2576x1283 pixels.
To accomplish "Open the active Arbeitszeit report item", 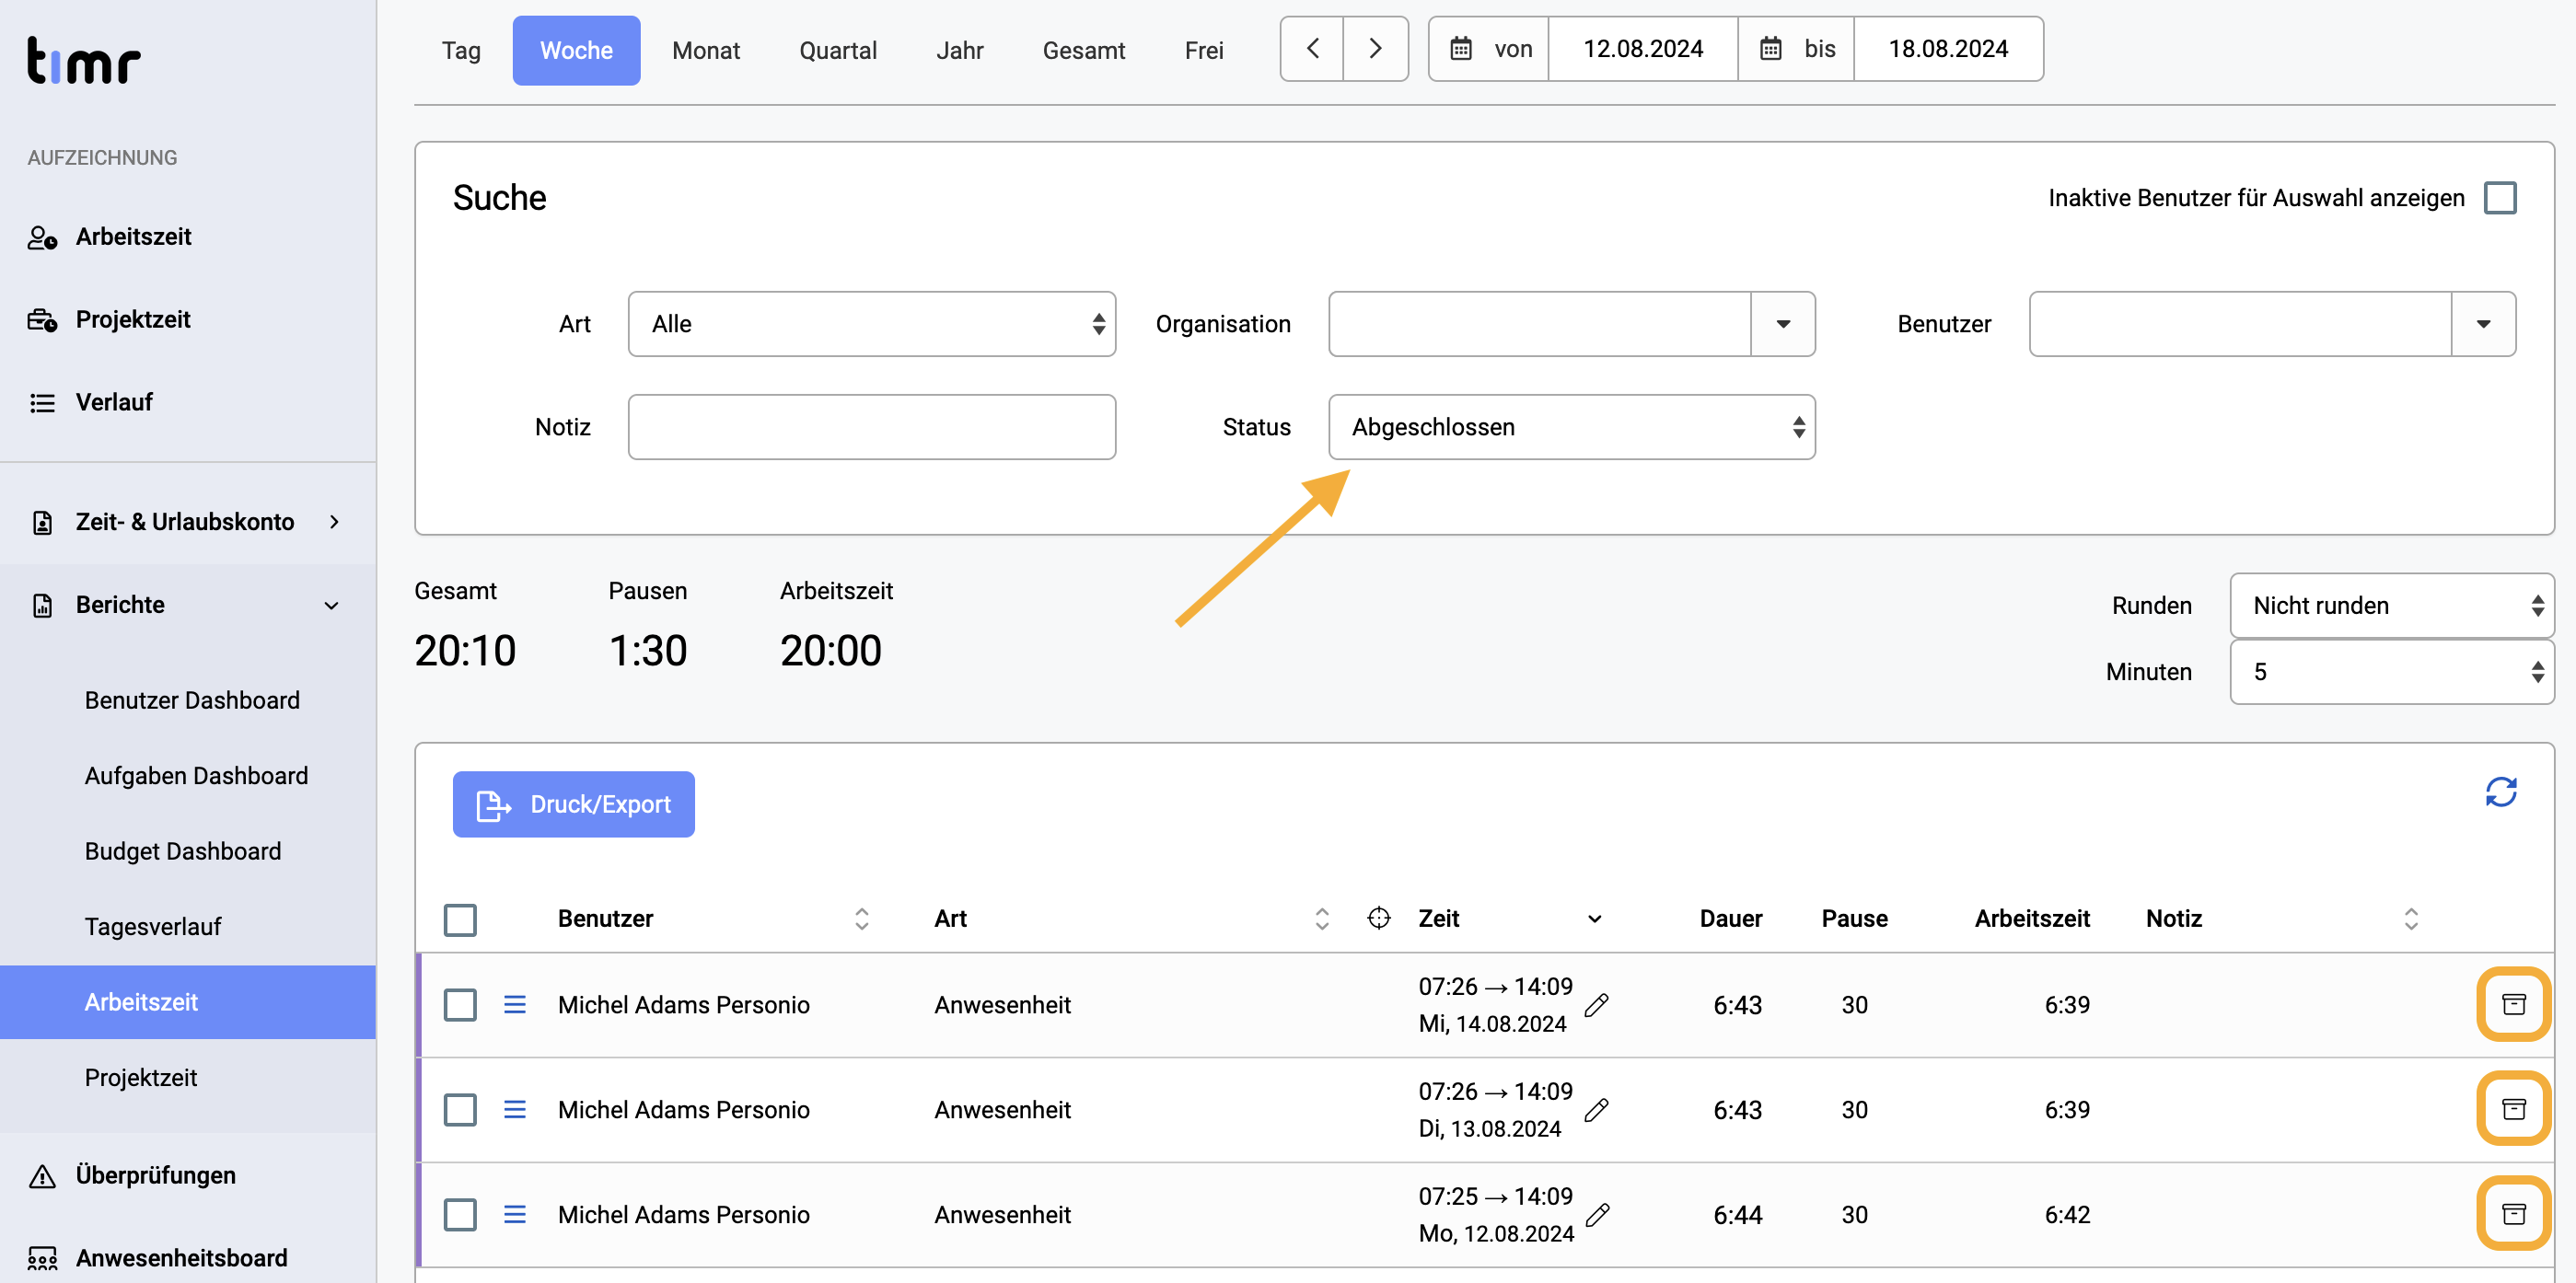I will coord(188,1002).
